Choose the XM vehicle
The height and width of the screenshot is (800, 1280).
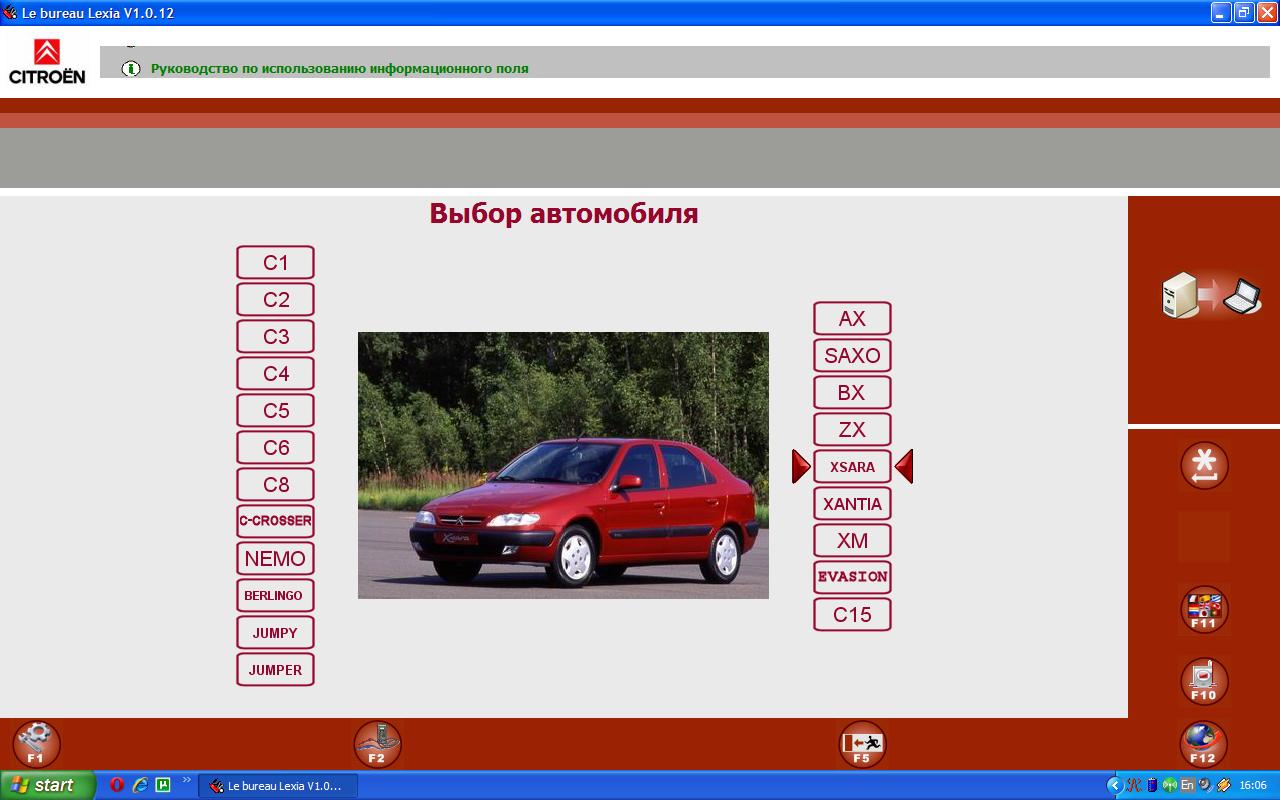[852, 541]
